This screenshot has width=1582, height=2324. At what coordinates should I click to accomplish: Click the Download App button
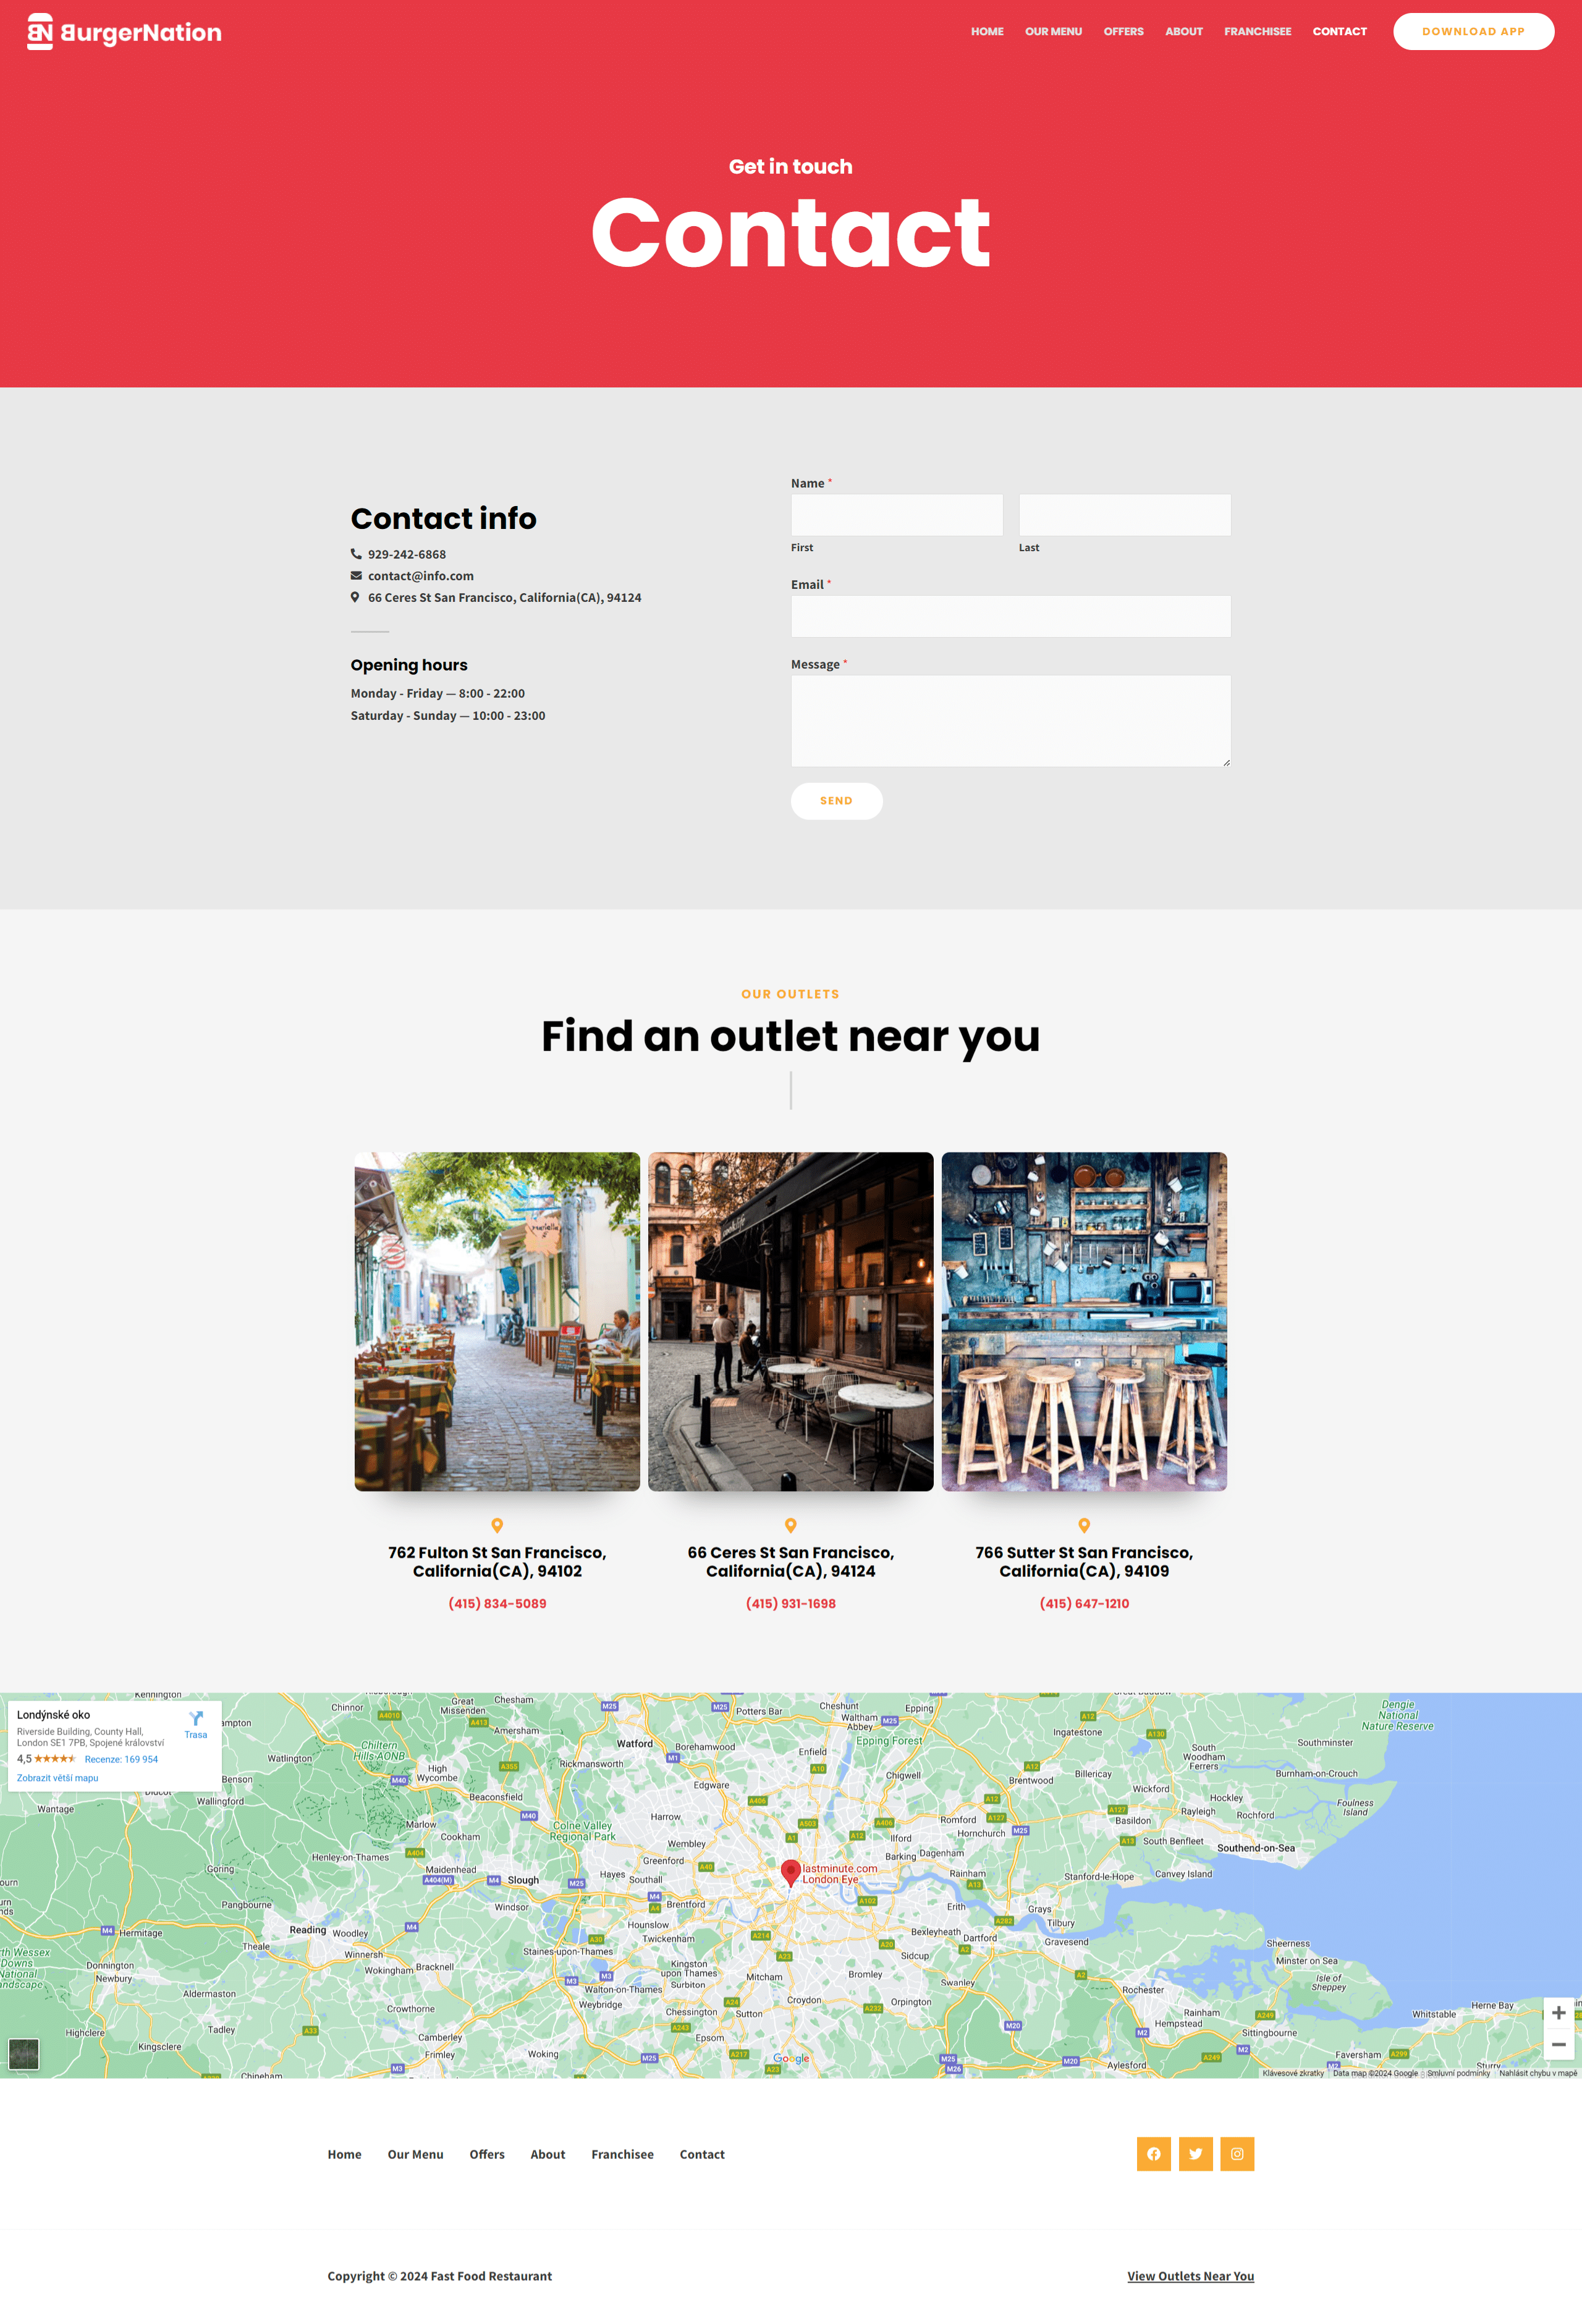[1473, 31]
